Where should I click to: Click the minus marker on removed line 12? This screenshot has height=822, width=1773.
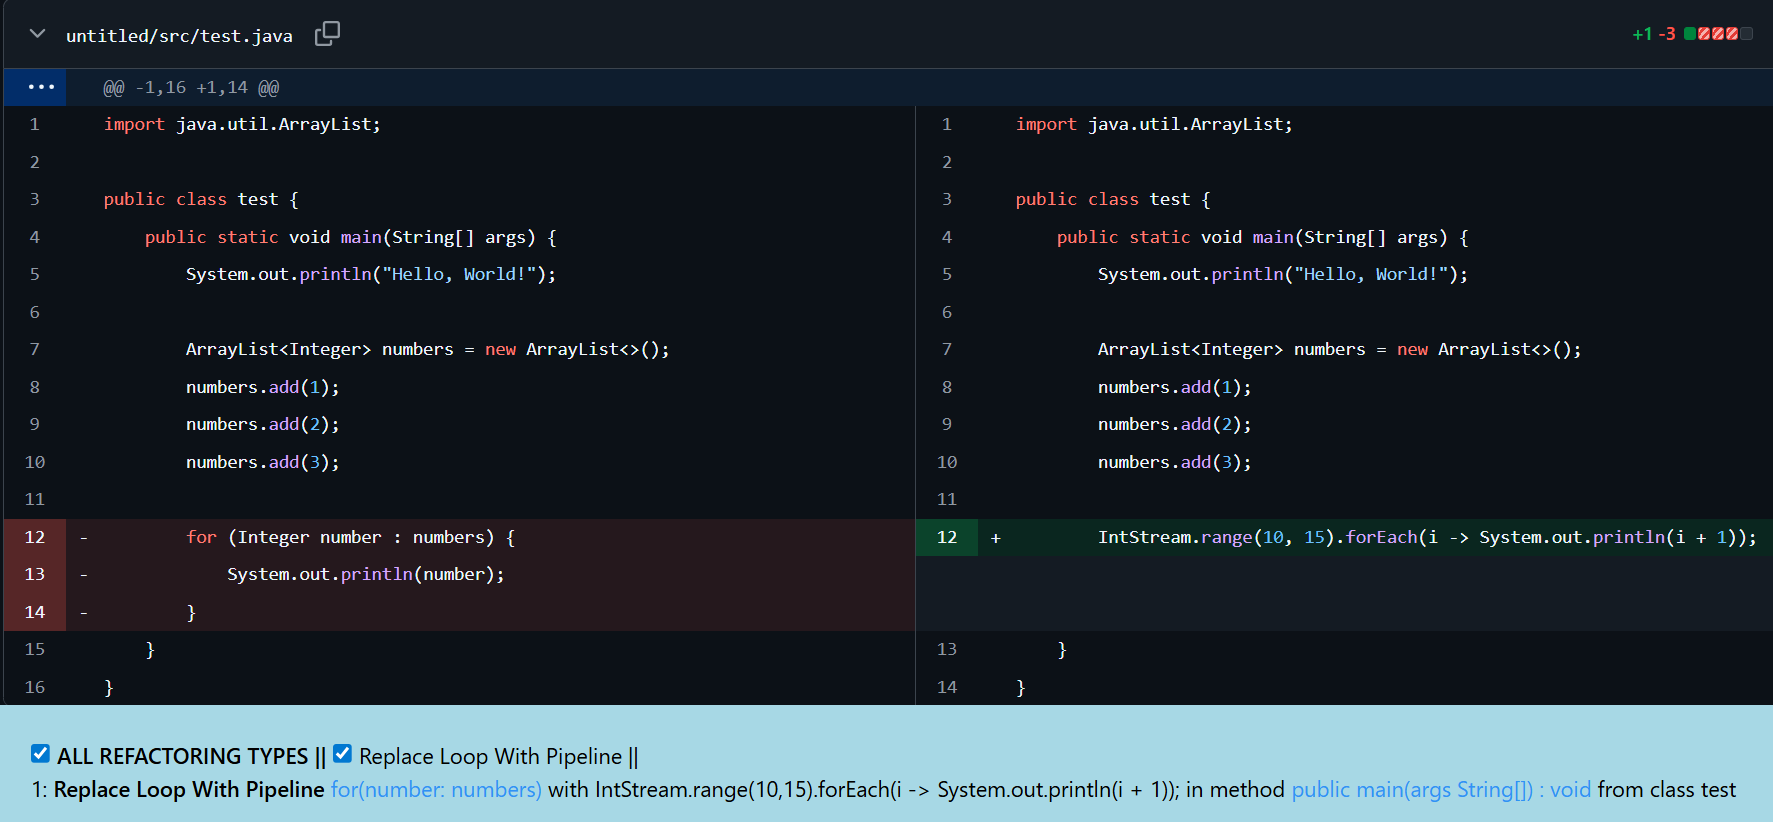point(84,538)
